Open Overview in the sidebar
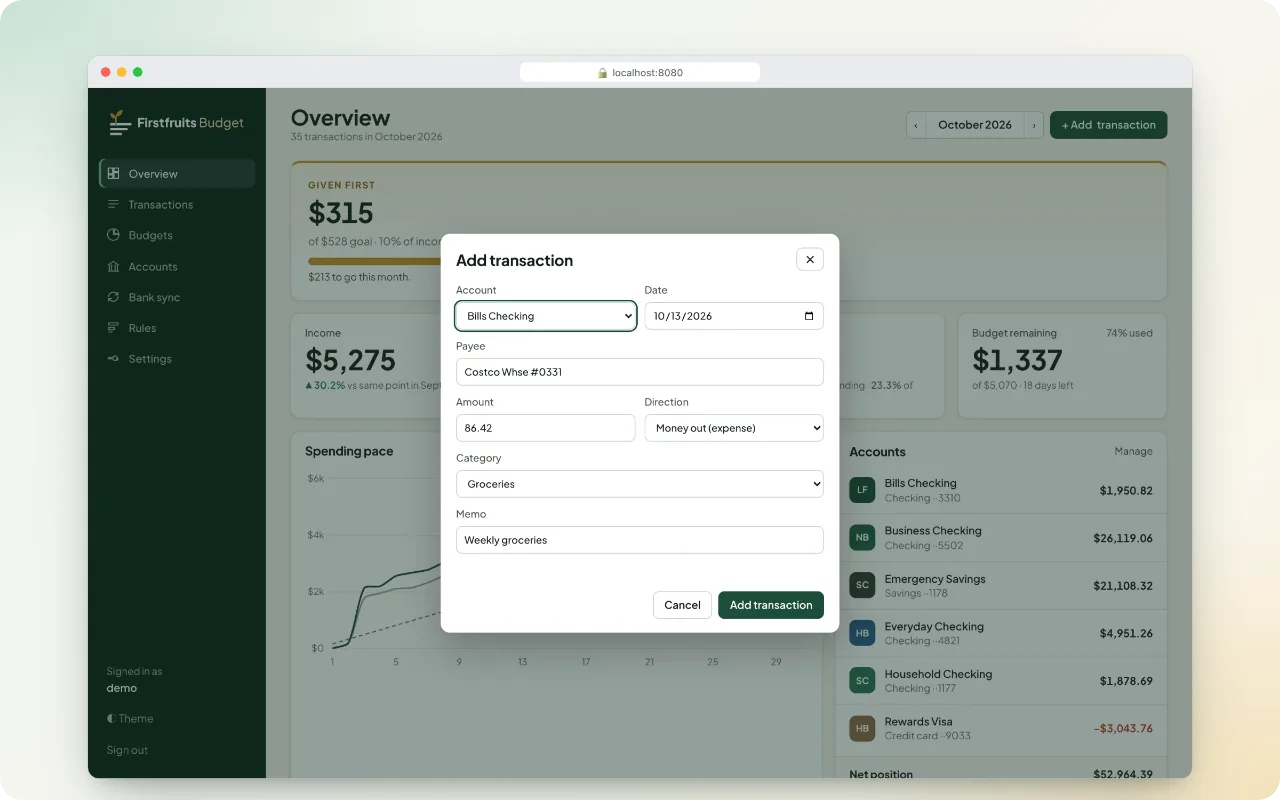Screen dimensions: 1280x800 (x=177, y=174)
